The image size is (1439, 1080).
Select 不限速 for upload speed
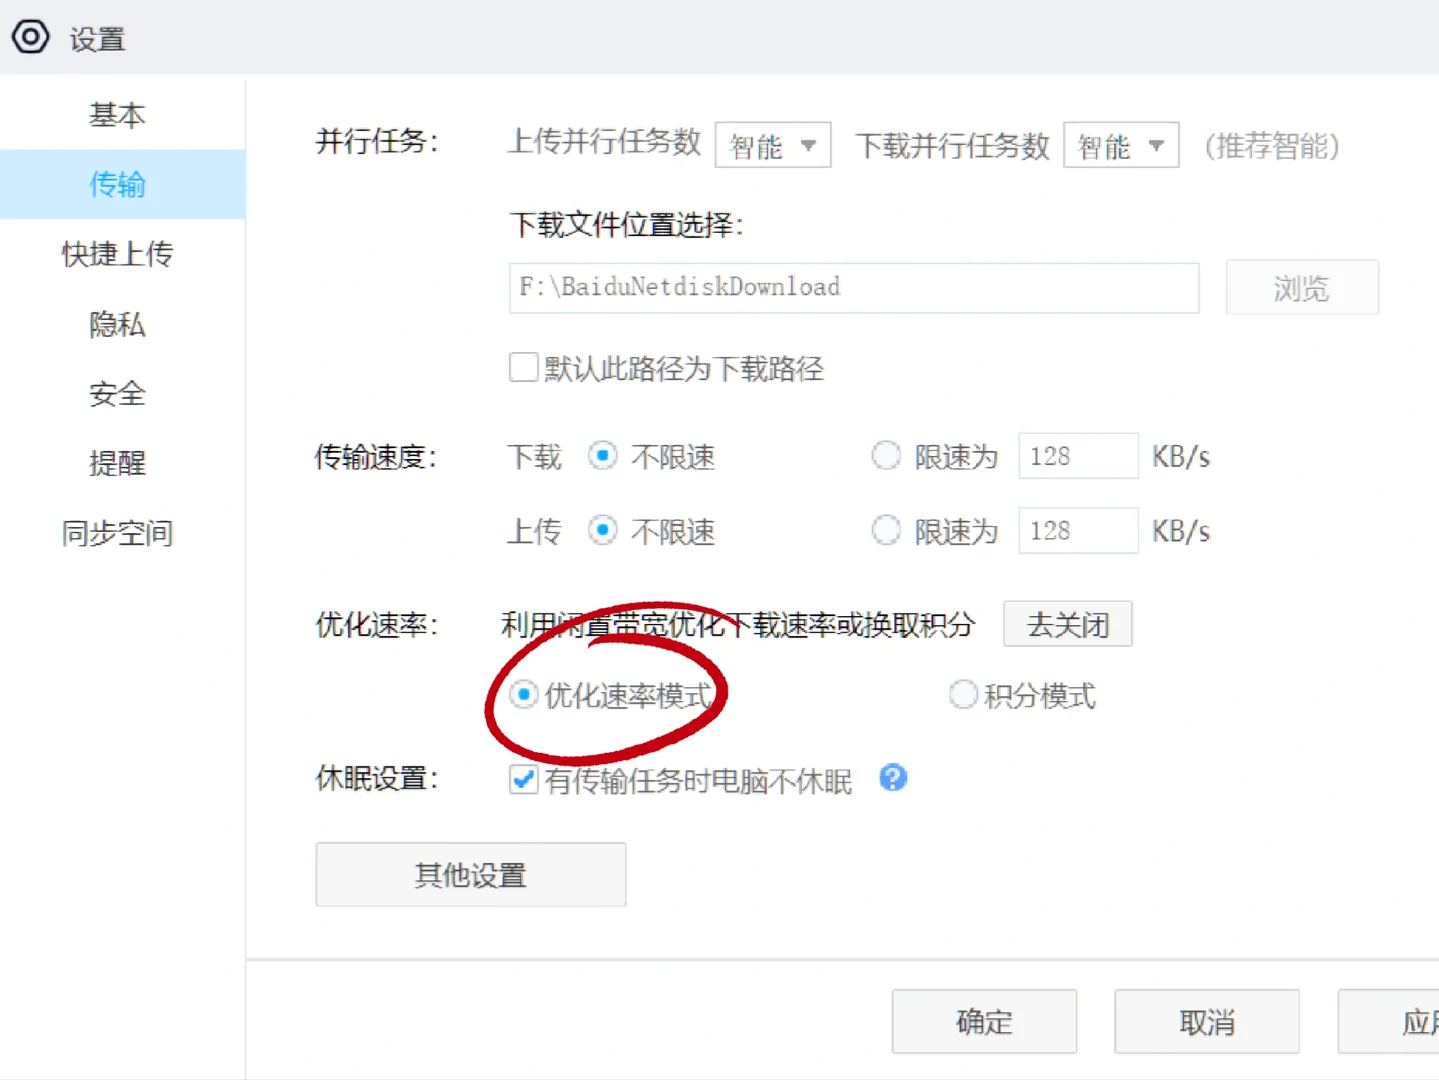click(602, 530)
